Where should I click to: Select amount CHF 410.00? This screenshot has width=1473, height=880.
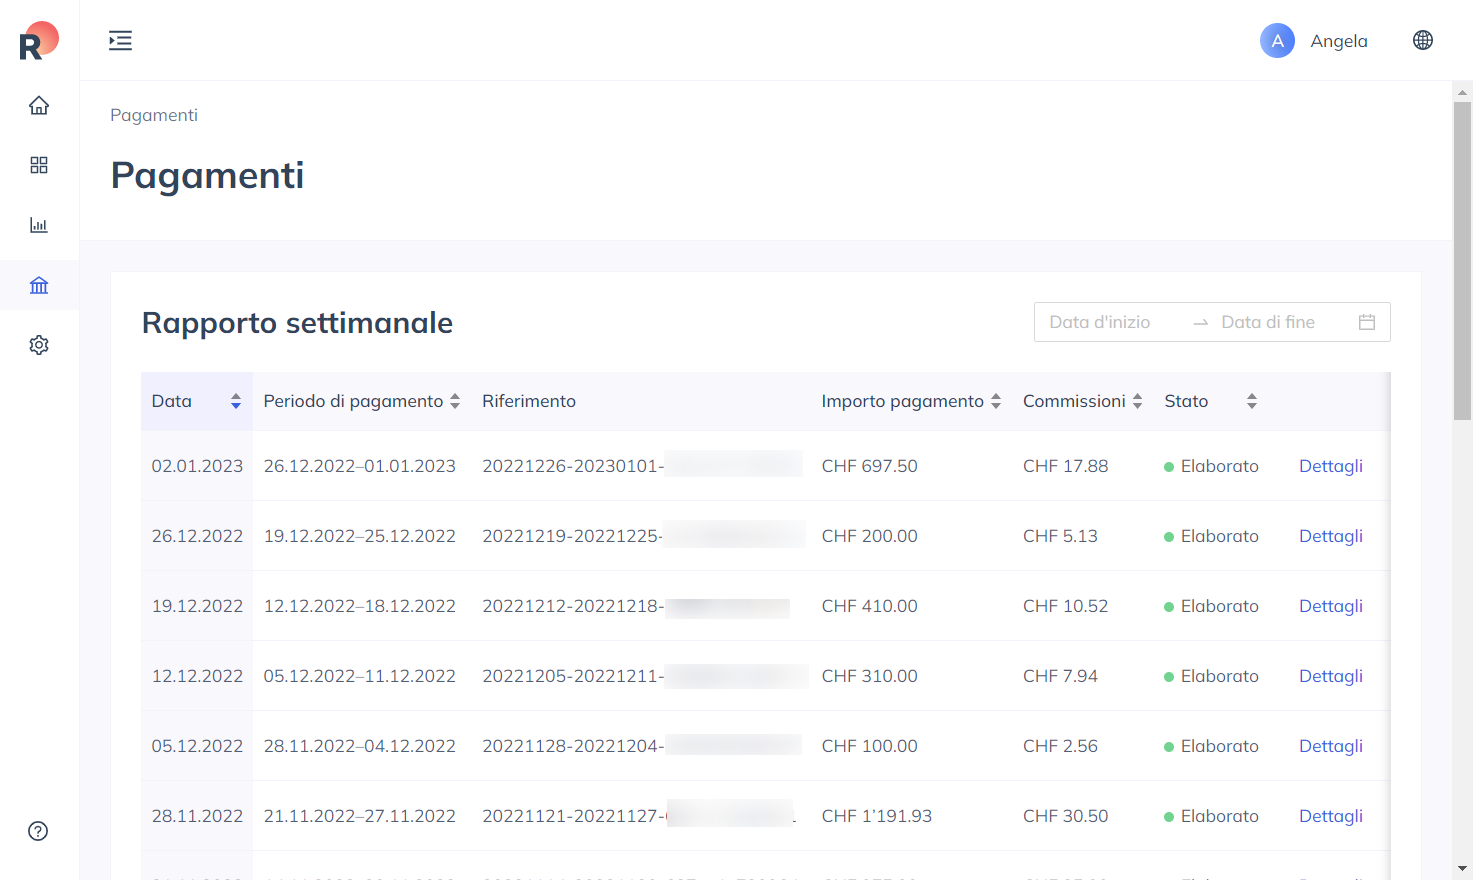click(870, 606)
